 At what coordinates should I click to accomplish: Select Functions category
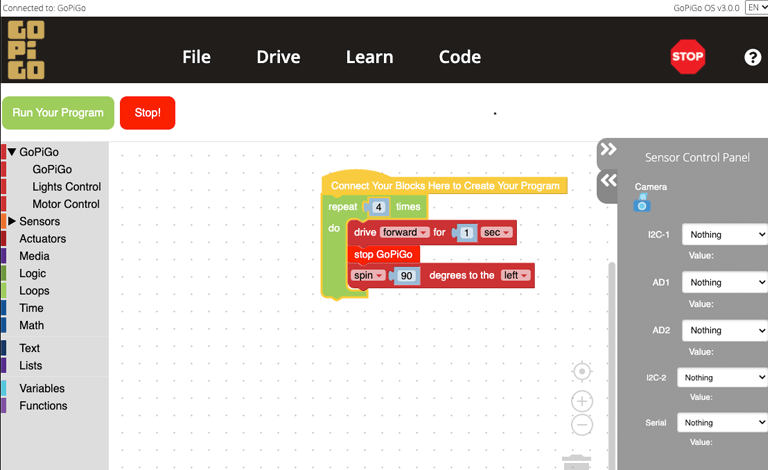[x=43, y=406]
